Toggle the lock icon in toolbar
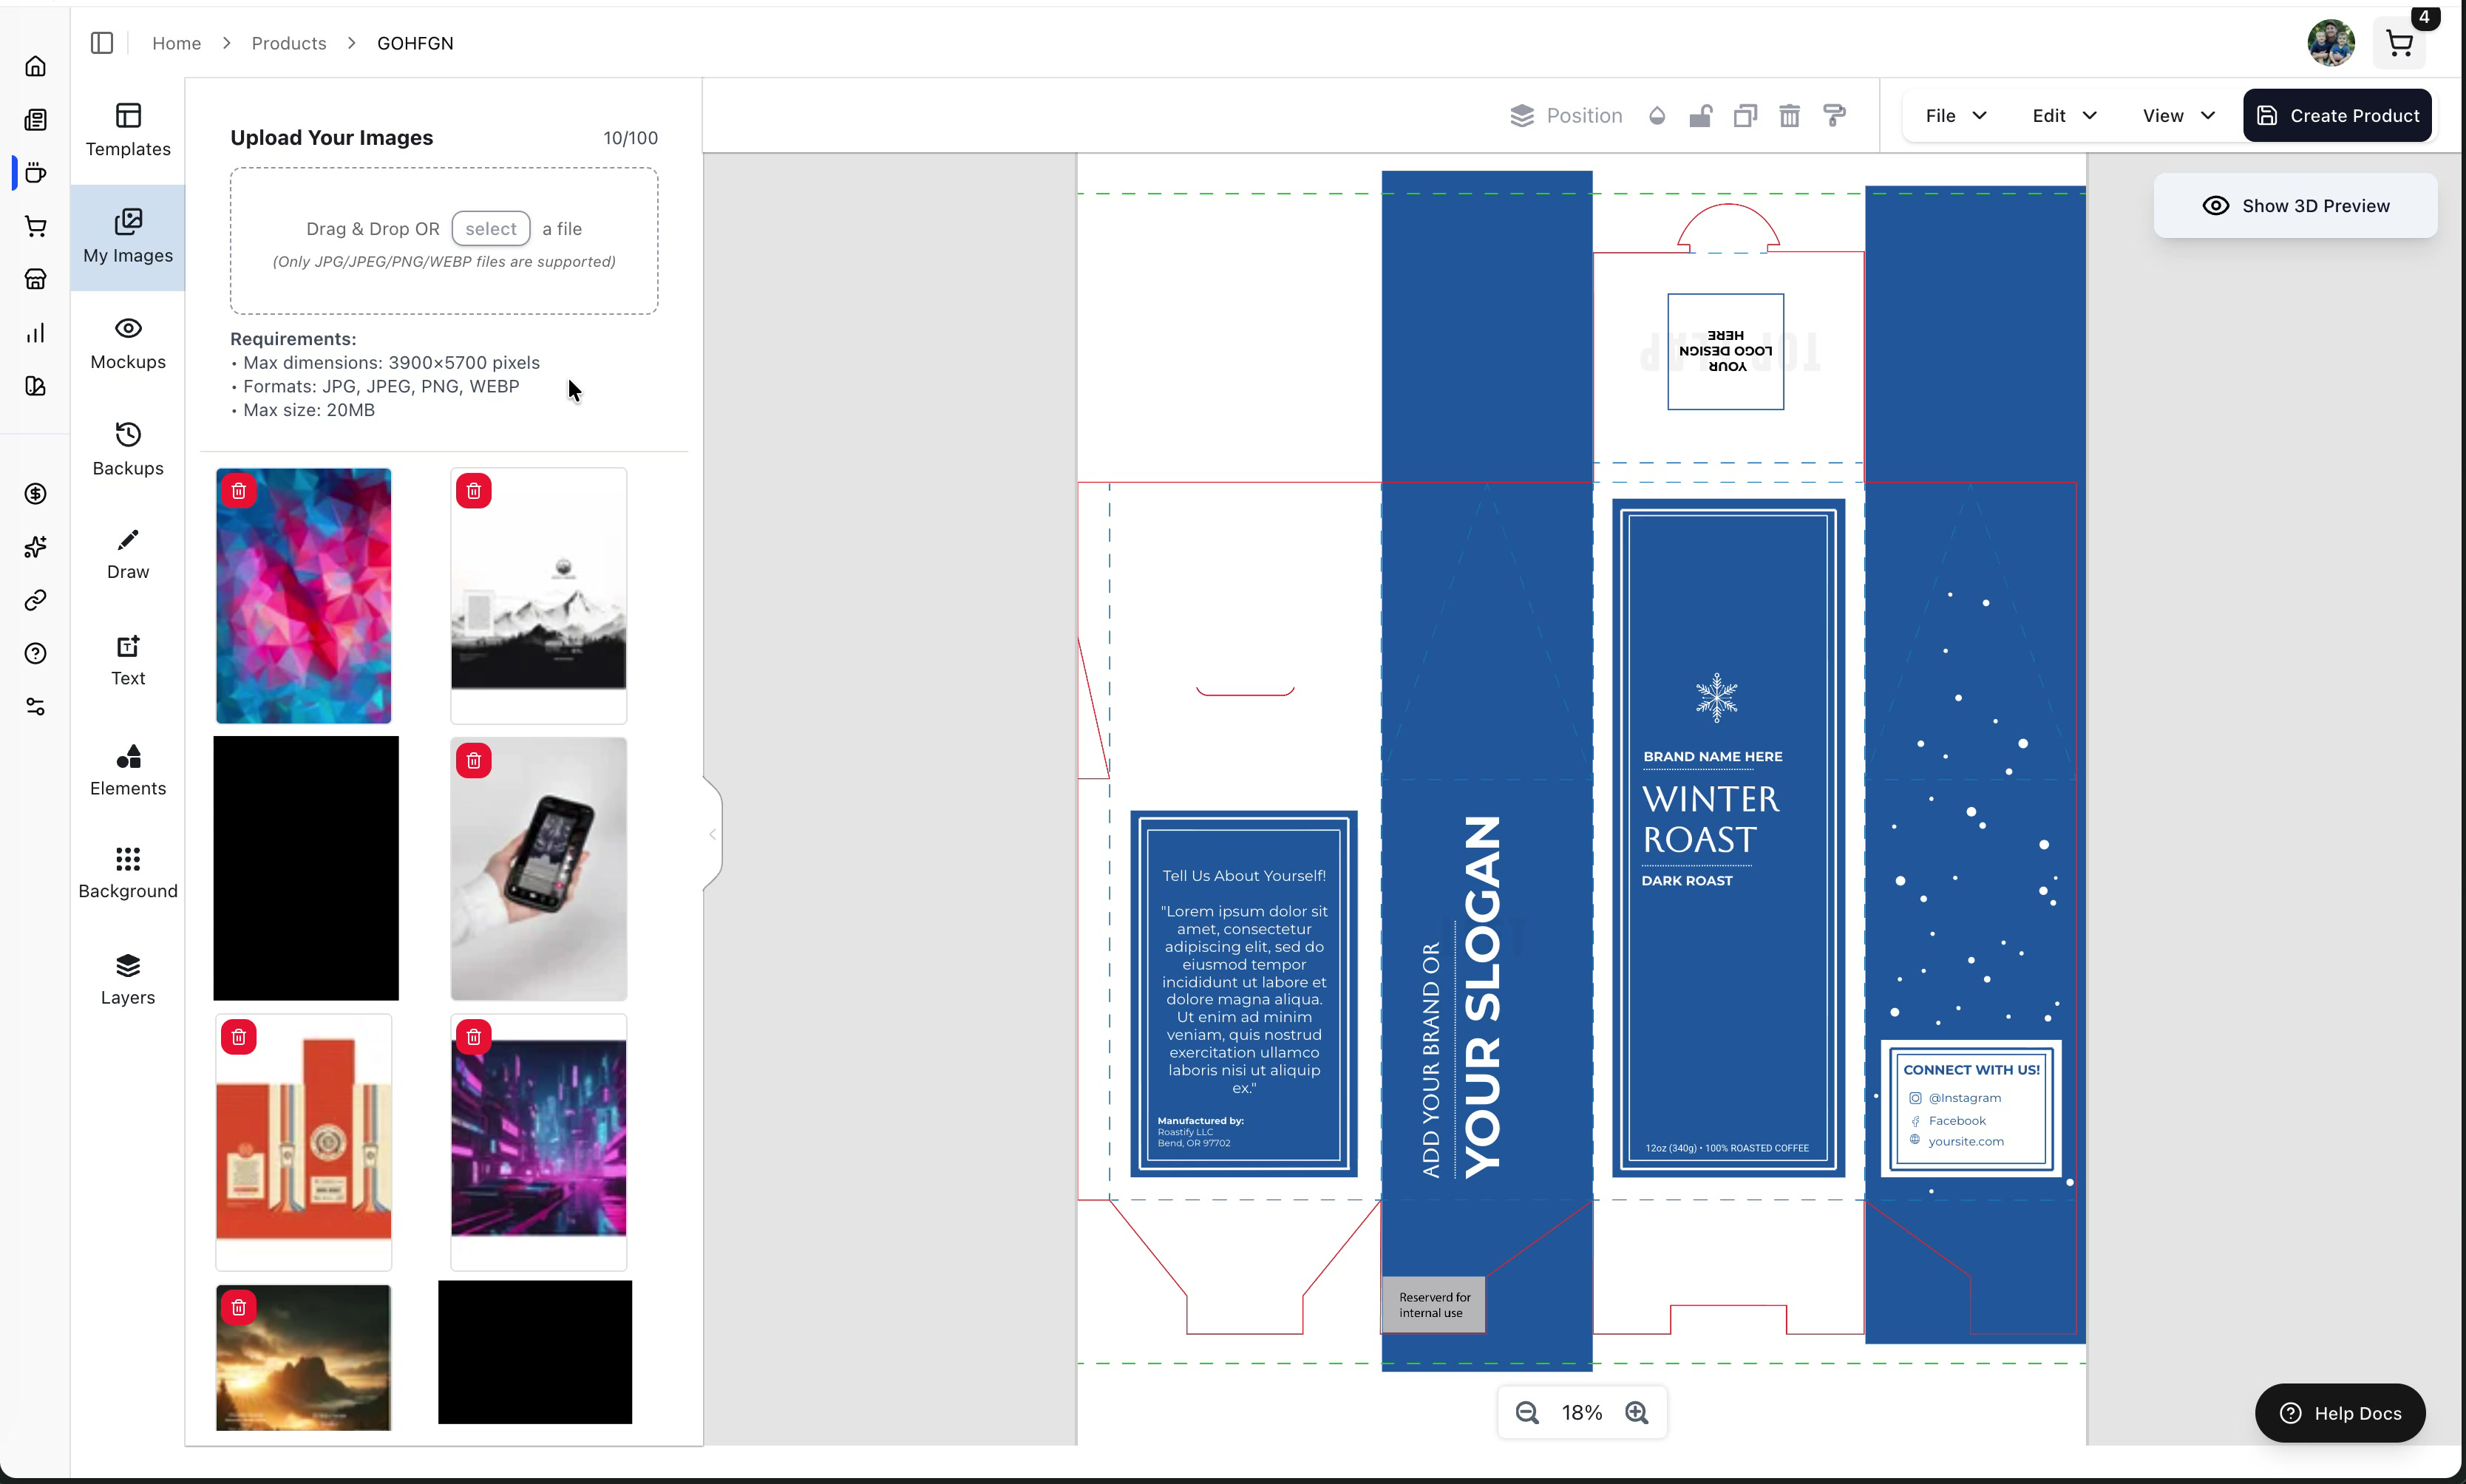2466x1484 pixels. pos(1701,116)
